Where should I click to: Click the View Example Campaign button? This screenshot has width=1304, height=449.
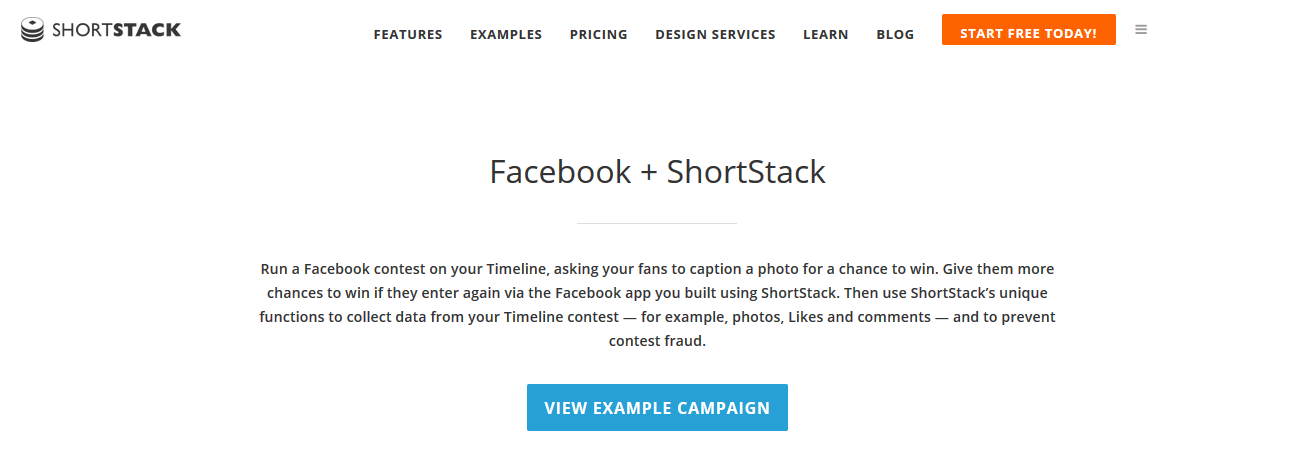657,408
